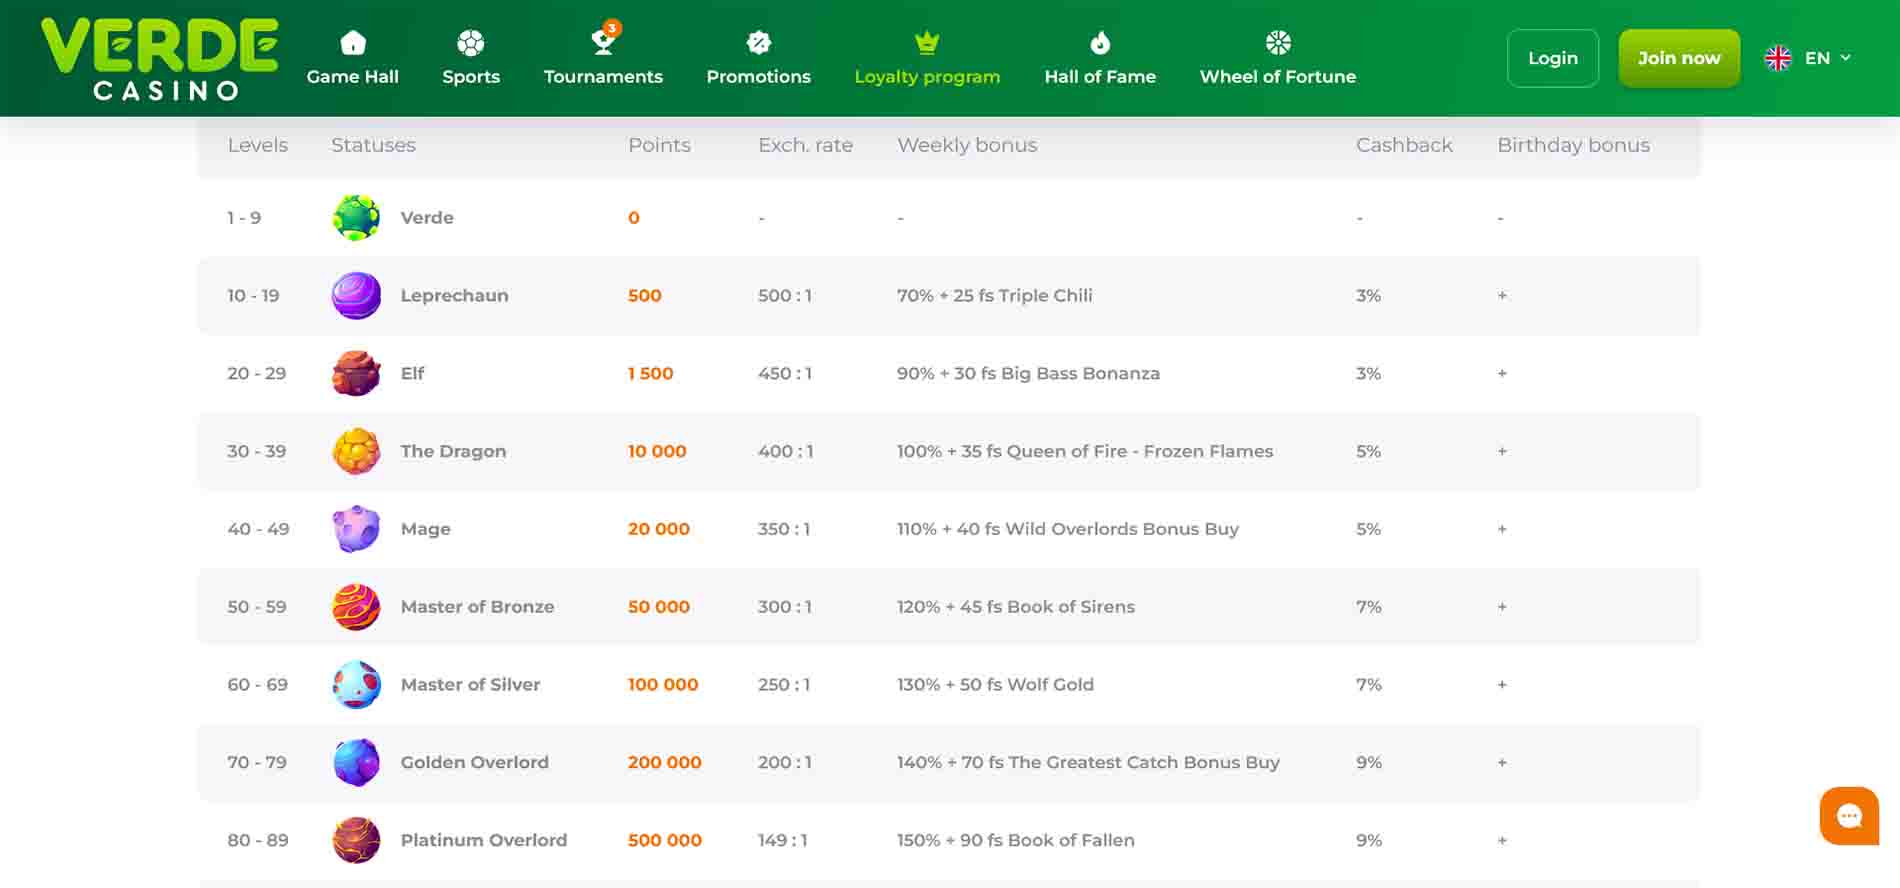Select the Loyalty program menu label
The width and height of the screenshot is (1900, 888).
[927, 77]
